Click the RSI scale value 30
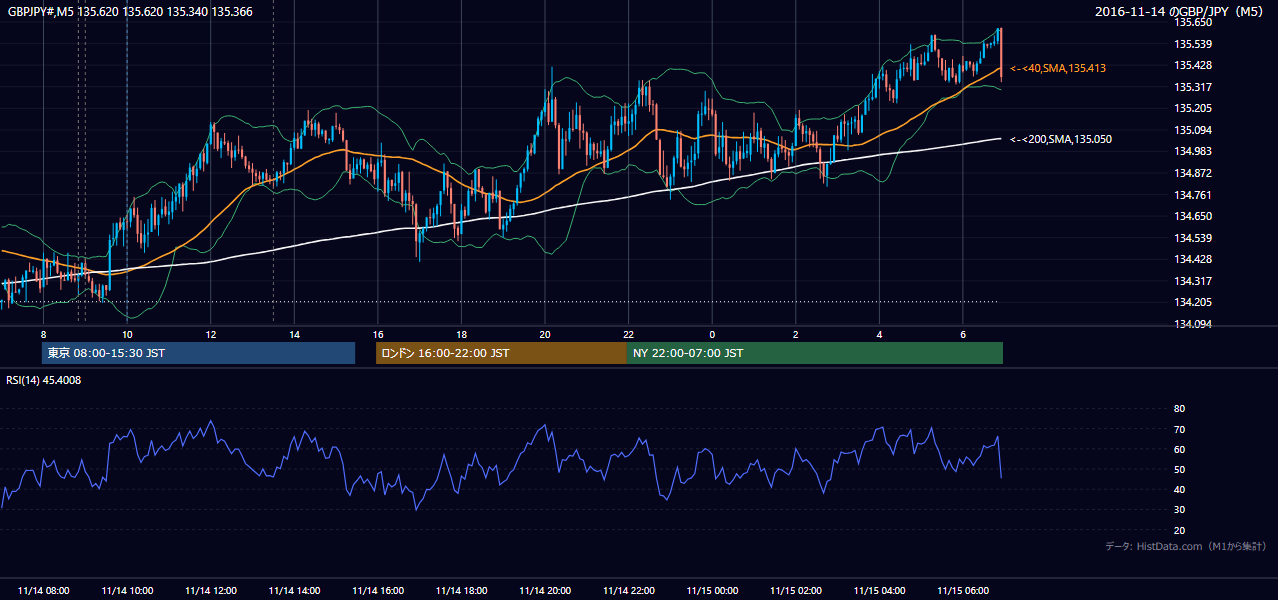 [x=1179, y=510]
